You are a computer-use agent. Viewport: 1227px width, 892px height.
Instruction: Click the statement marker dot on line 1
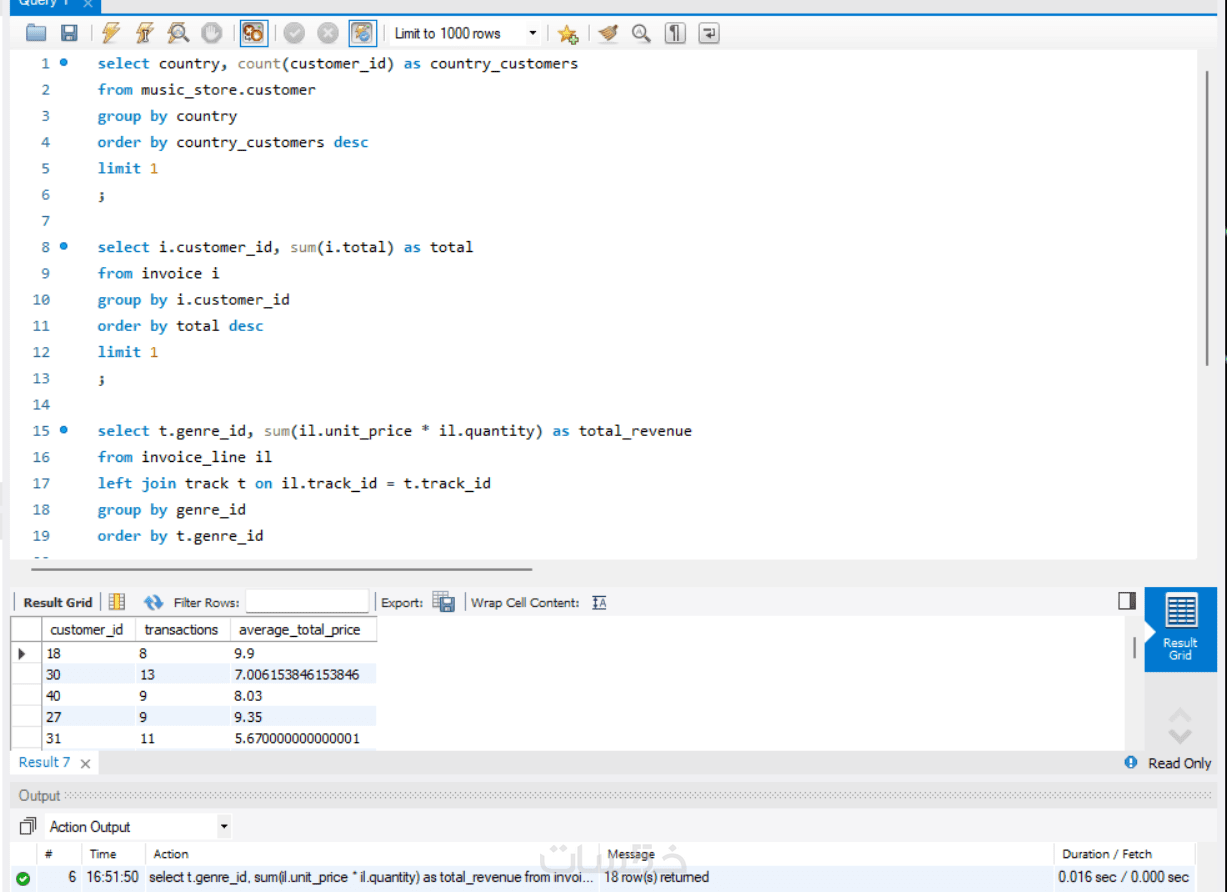point(64,62)
